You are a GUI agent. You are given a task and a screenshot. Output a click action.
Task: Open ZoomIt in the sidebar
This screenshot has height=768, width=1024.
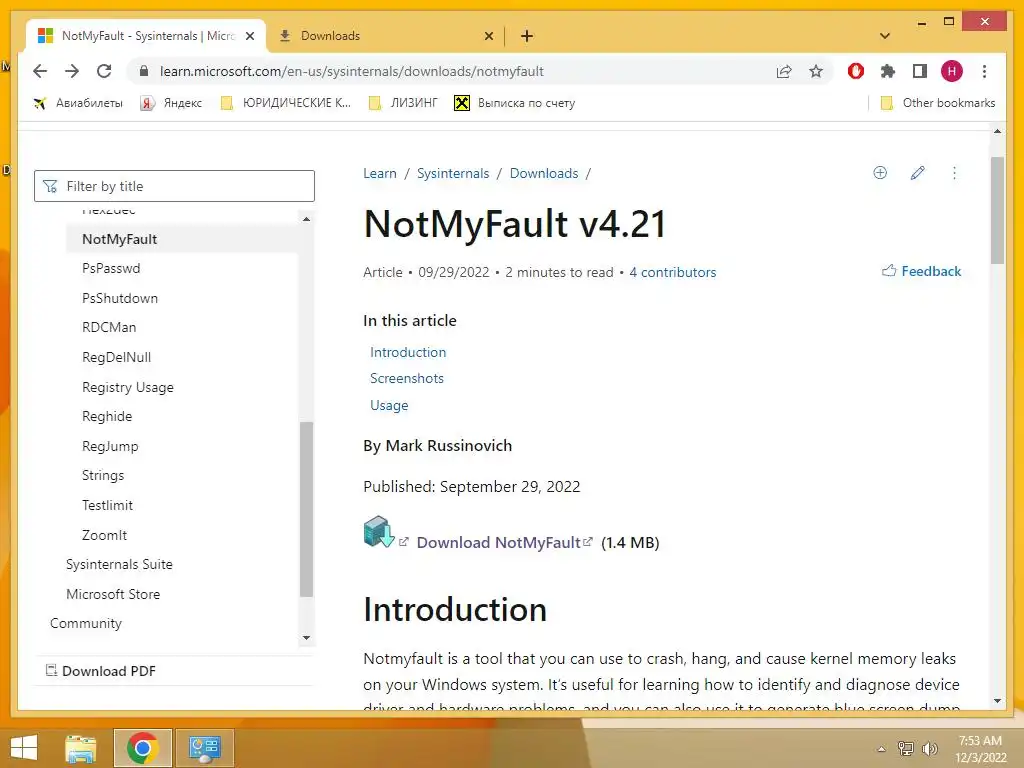(104, 536)
